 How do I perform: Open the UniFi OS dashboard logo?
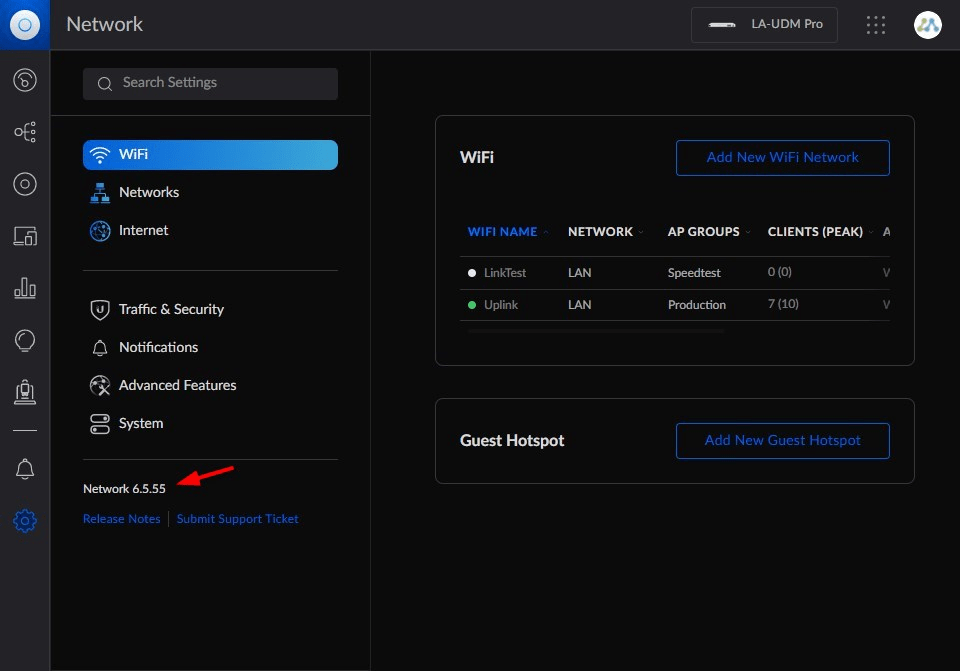[25, 25]
